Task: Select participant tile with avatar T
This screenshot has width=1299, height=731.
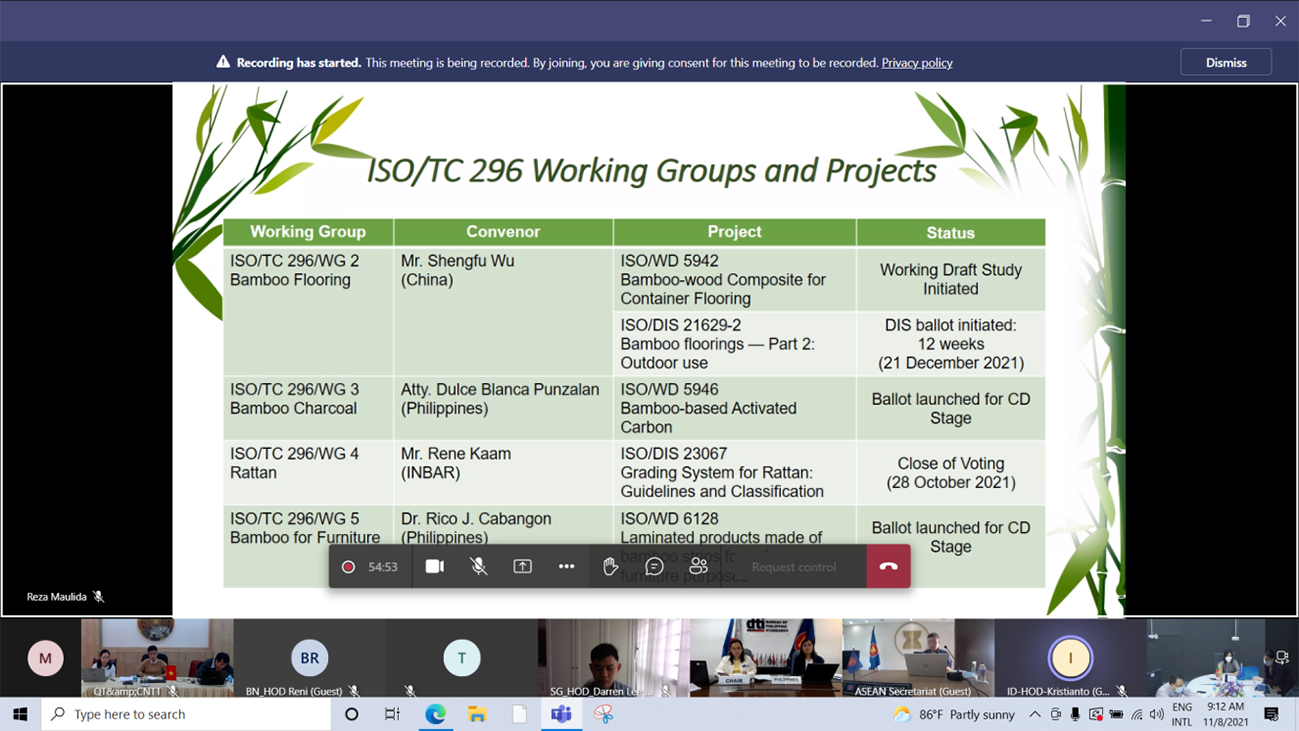Action: click(x=461, y=658)
